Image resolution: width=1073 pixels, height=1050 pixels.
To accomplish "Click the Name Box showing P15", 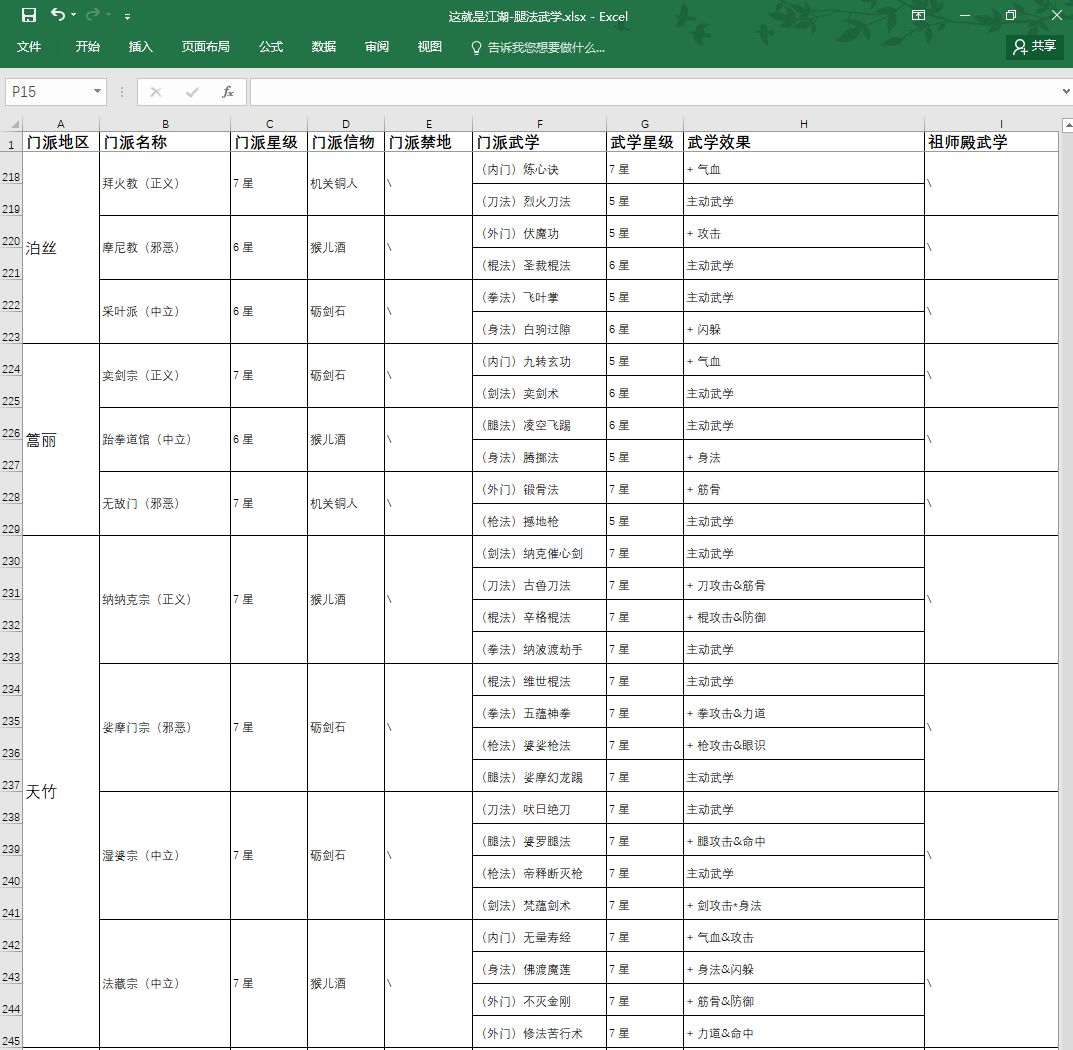I will [x=48, y=92].
